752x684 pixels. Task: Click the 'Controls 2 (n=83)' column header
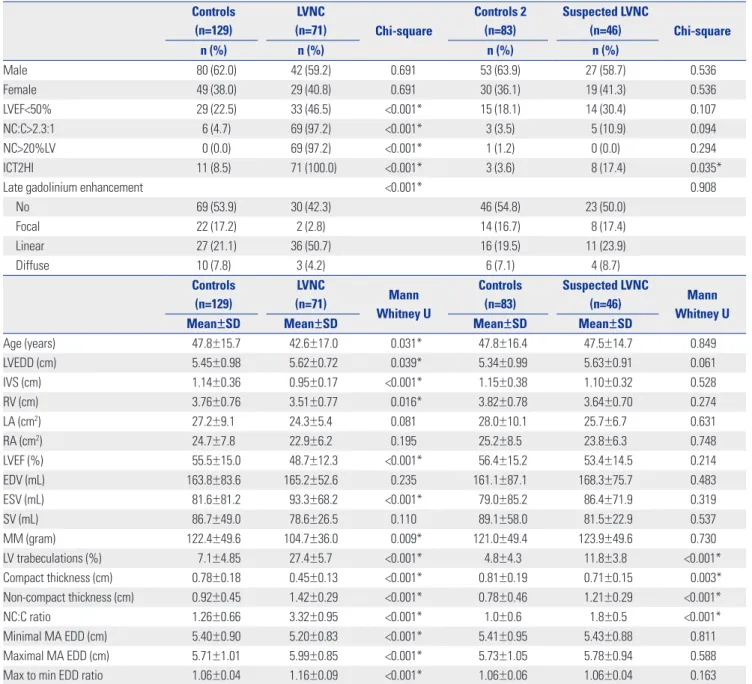tap(500, 21)
